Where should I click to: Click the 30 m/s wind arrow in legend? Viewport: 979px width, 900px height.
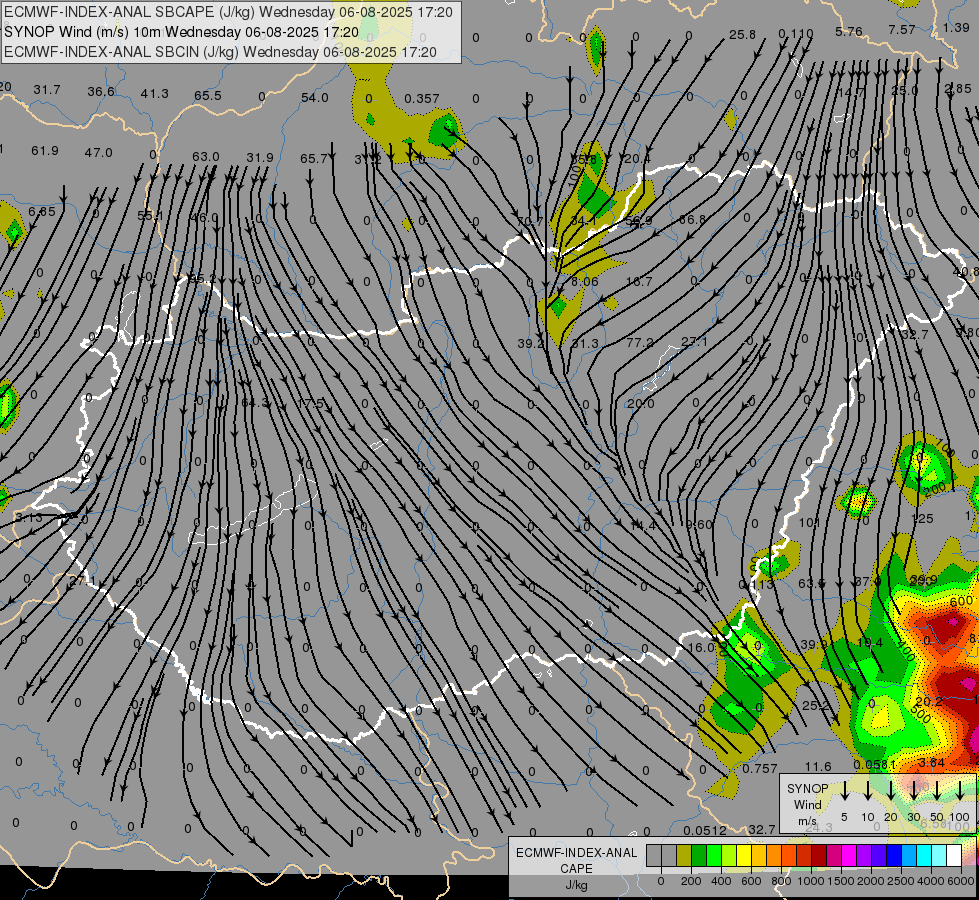914,791
